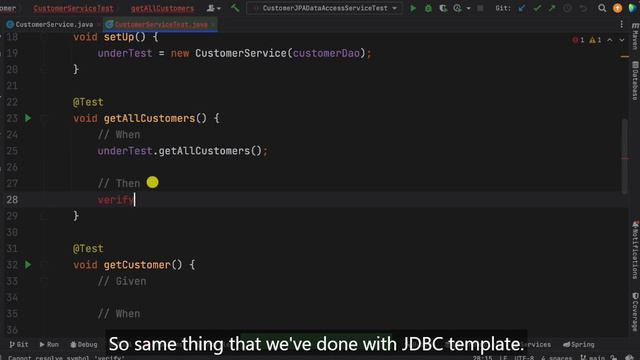The image size is (640, 360).
Task: Start debugging with the bug icon in the toolbar
Action: (x=428, y=8)
